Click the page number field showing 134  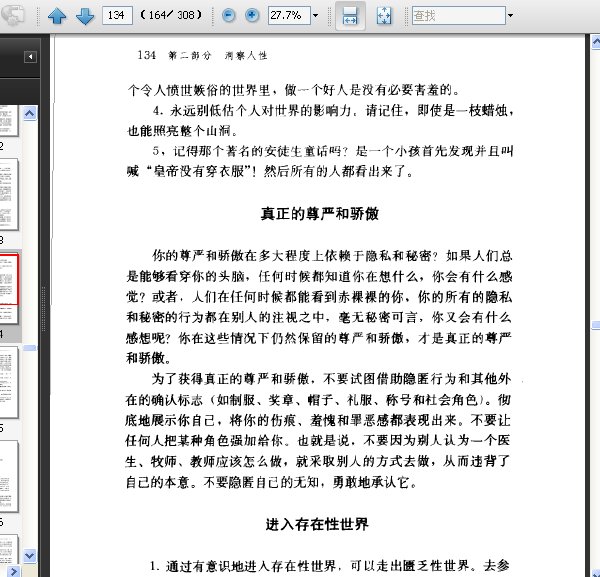(117, 15)
